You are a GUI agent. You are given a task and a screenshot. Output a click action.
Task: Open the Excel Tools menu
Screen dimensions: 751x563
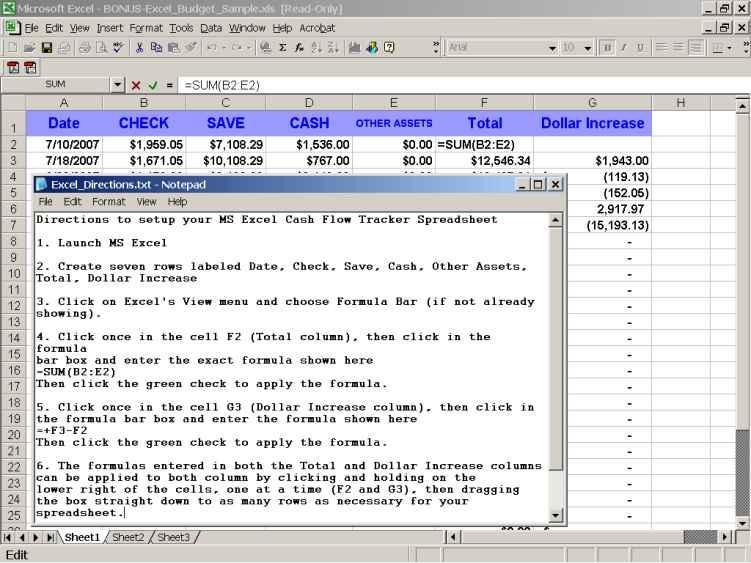coord(181,28)
